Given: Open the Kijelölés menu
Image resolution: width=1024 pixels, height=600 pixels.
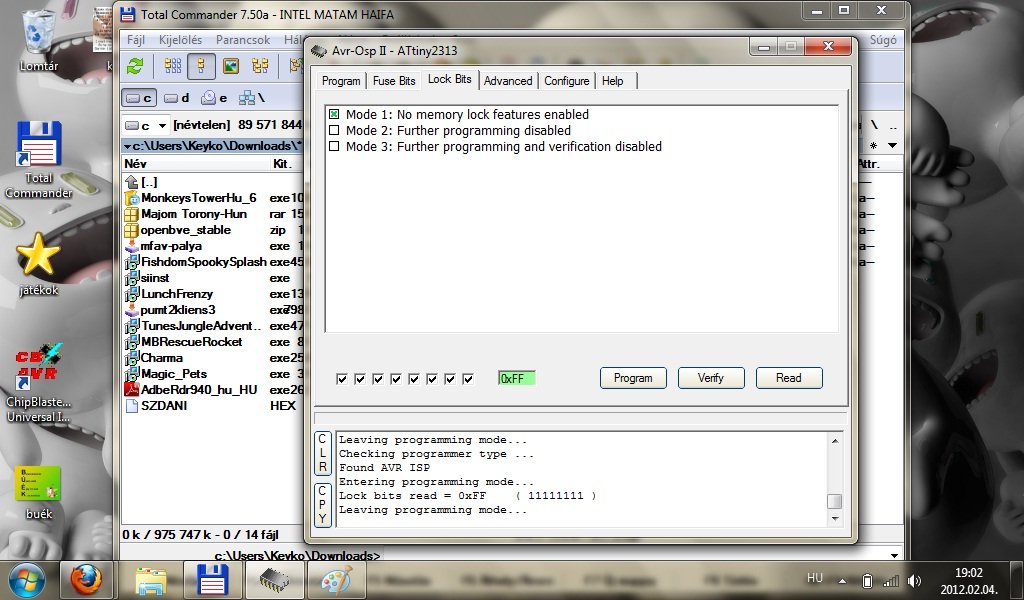Looking at the screenshot, I should pos(180,40).
